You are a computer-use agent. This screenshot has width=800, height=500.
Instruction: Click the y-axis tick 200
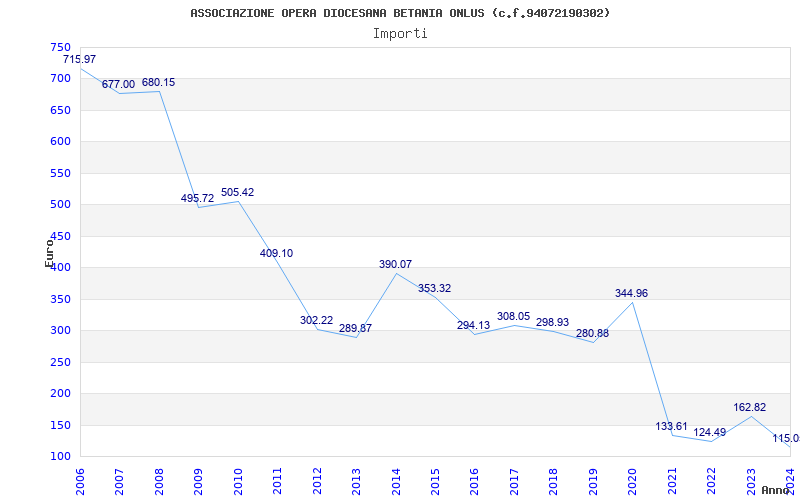point(60,394)
